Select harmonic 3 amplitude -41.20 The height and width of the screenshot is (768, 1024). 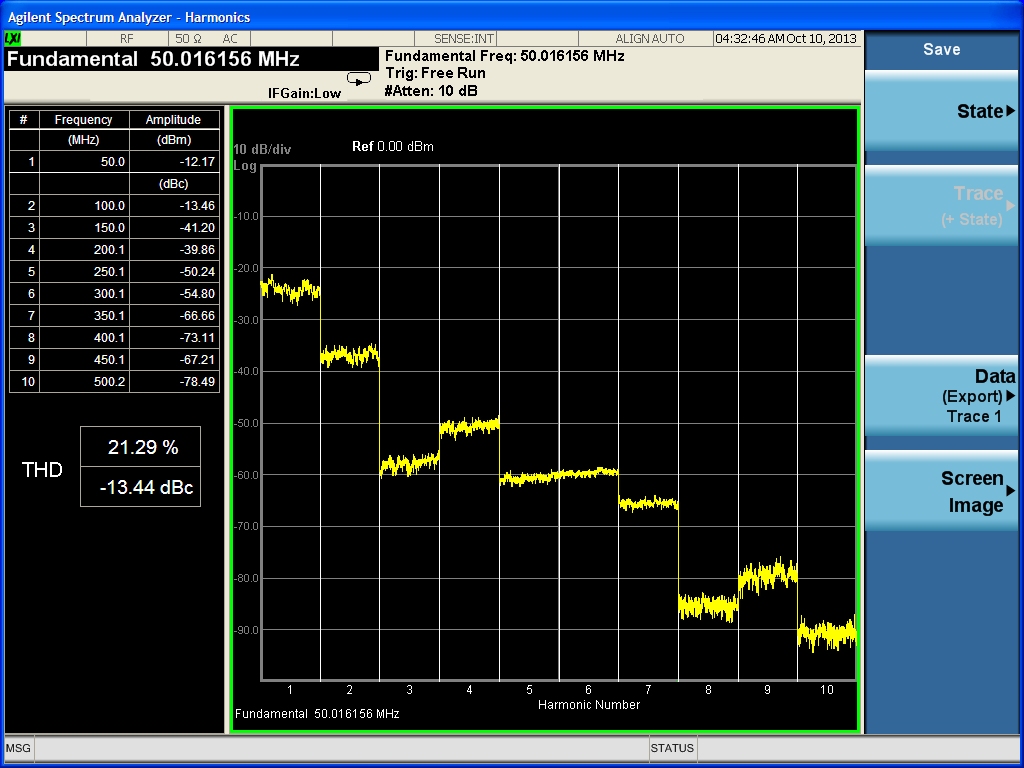[x=174, y=228]
